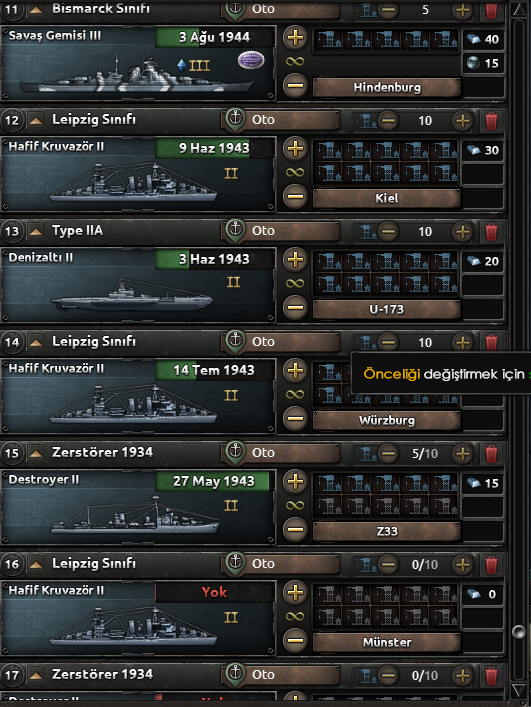Click the scroll down arrow of production list
The image size is (531, 707).
click(x=519, y=690)
